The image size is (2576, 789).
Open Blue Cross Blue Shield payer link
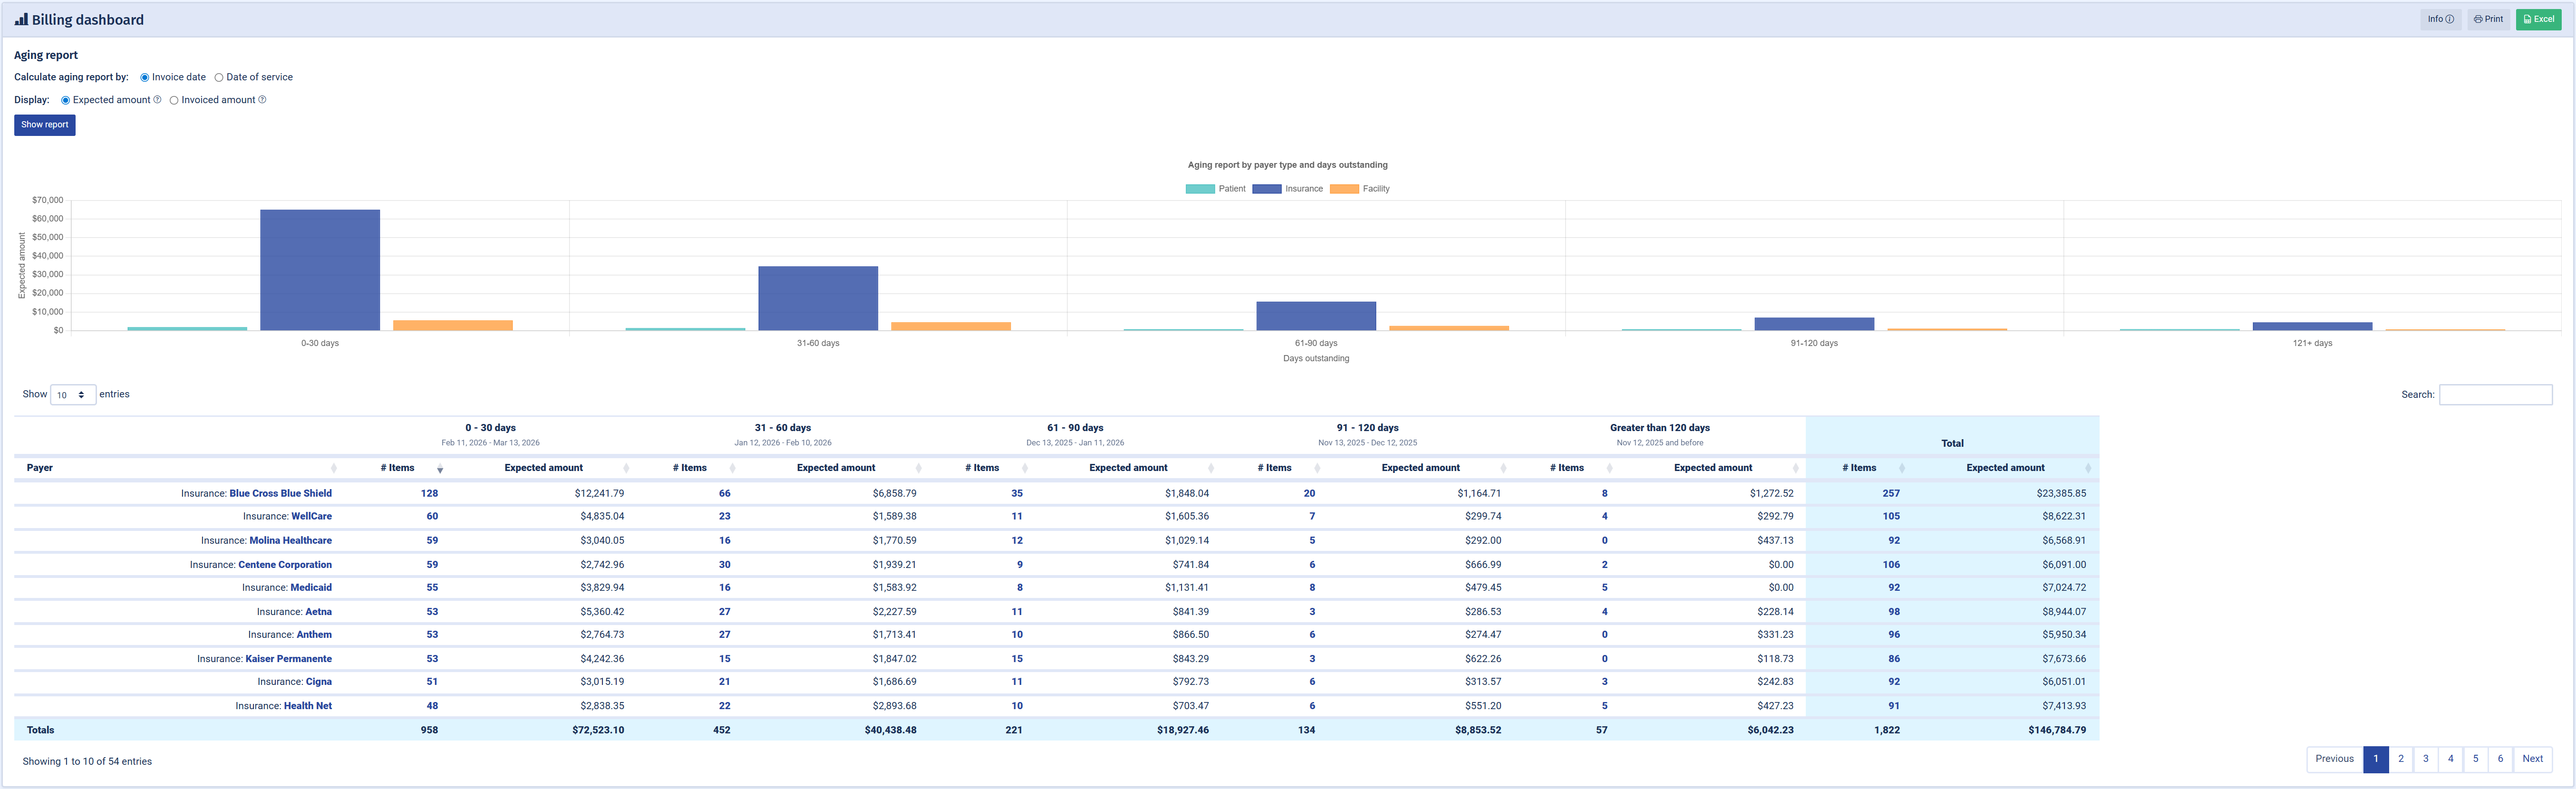coord(280,493)
